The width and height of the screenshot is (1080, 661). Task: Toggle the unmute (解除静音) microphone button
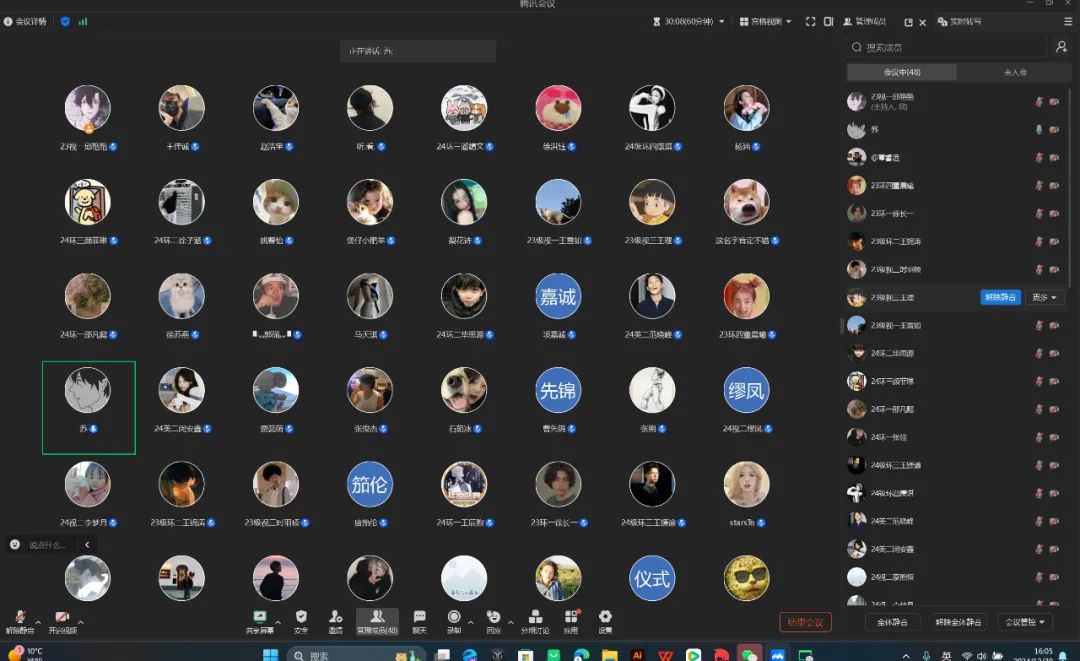[19, 618]
